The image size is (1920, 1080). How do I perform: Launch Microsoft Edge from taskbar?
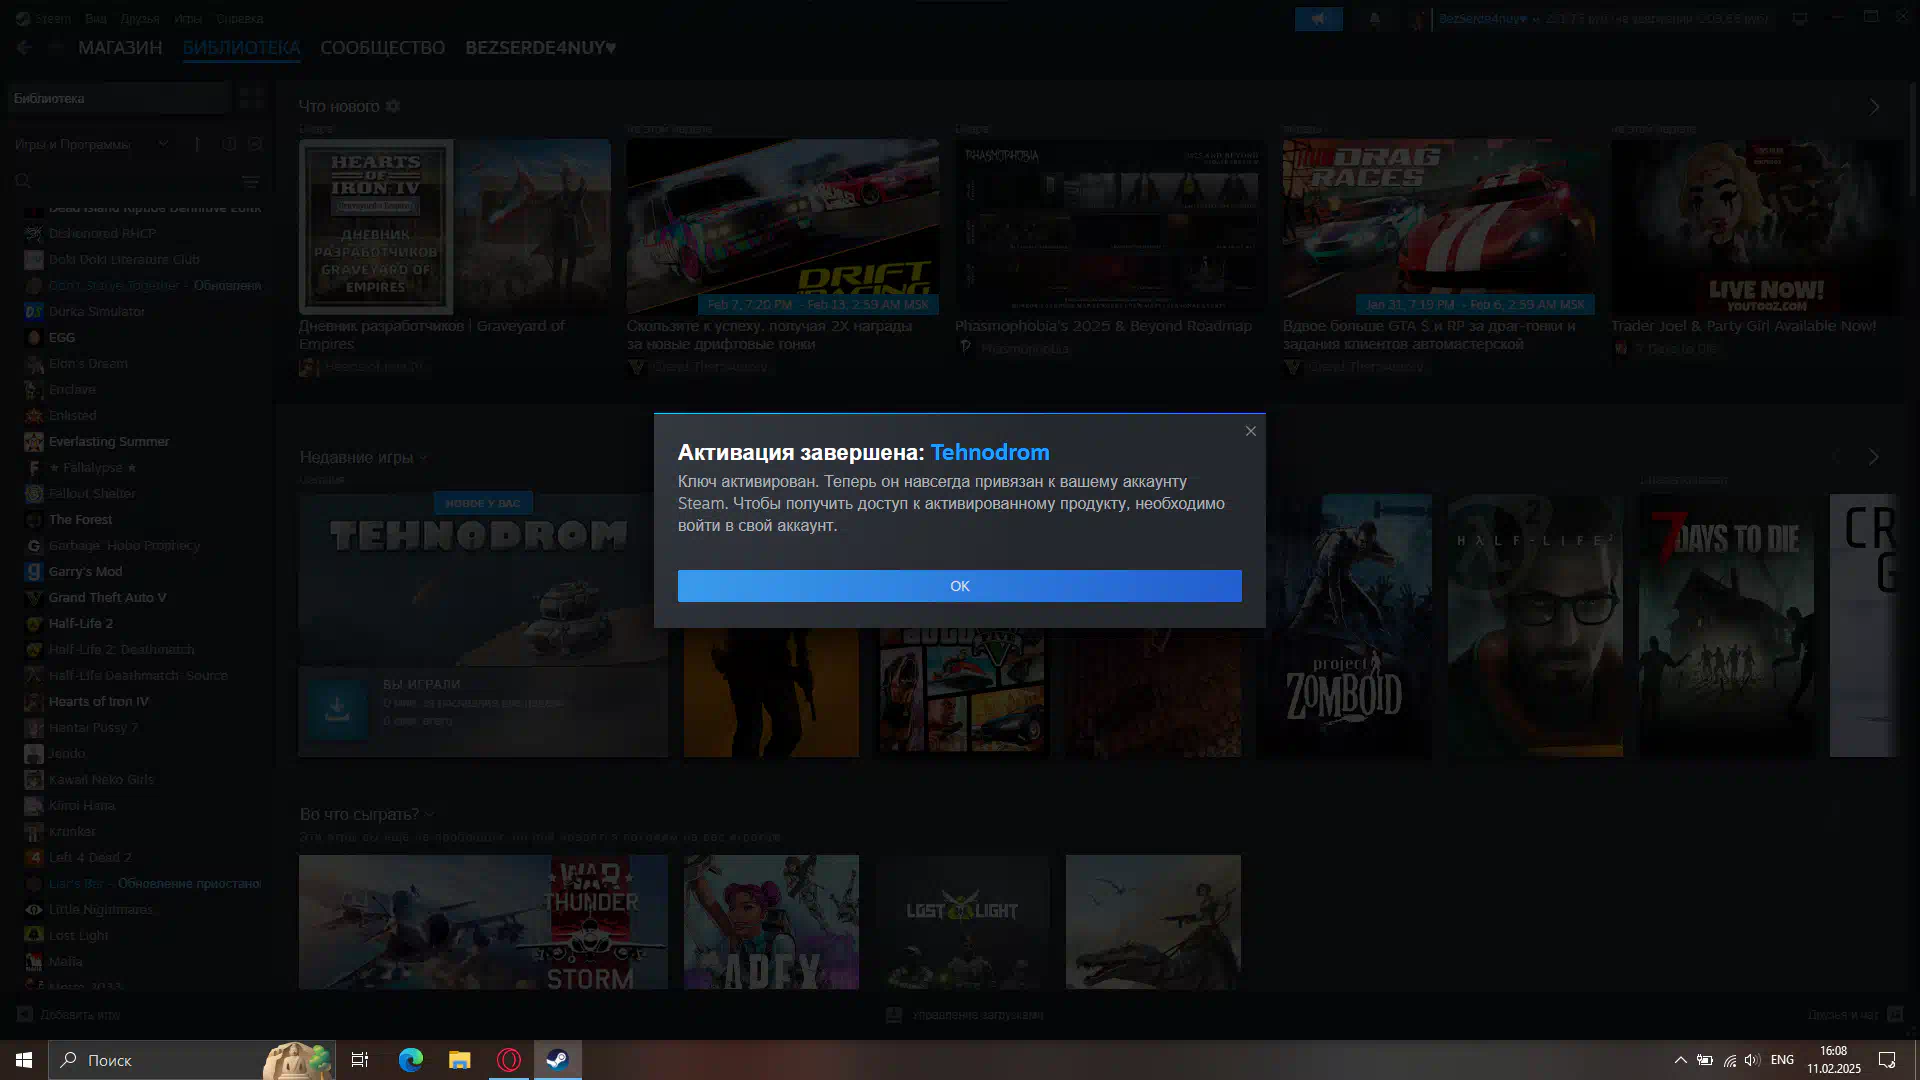pos(411,1060)
